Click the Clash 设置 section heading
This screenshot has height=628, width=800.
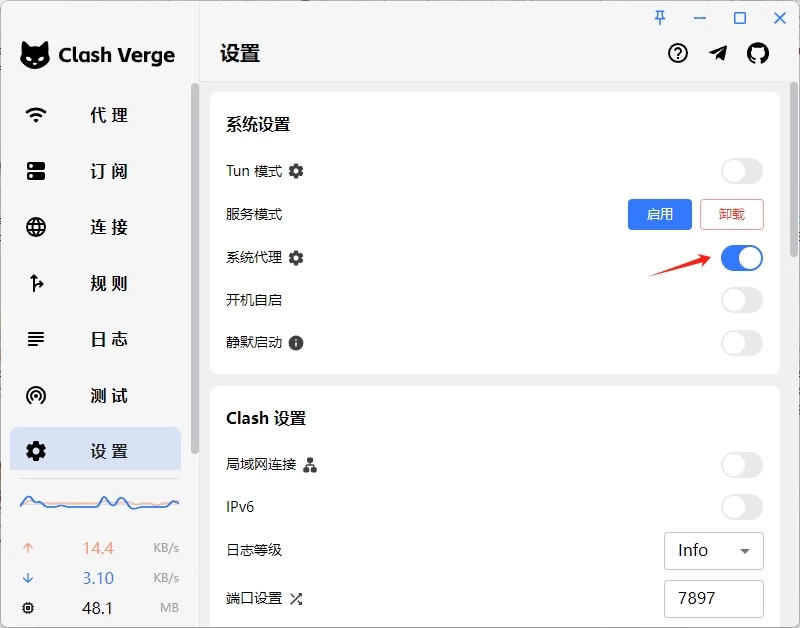pyautogui.click(x=266, y=418)
